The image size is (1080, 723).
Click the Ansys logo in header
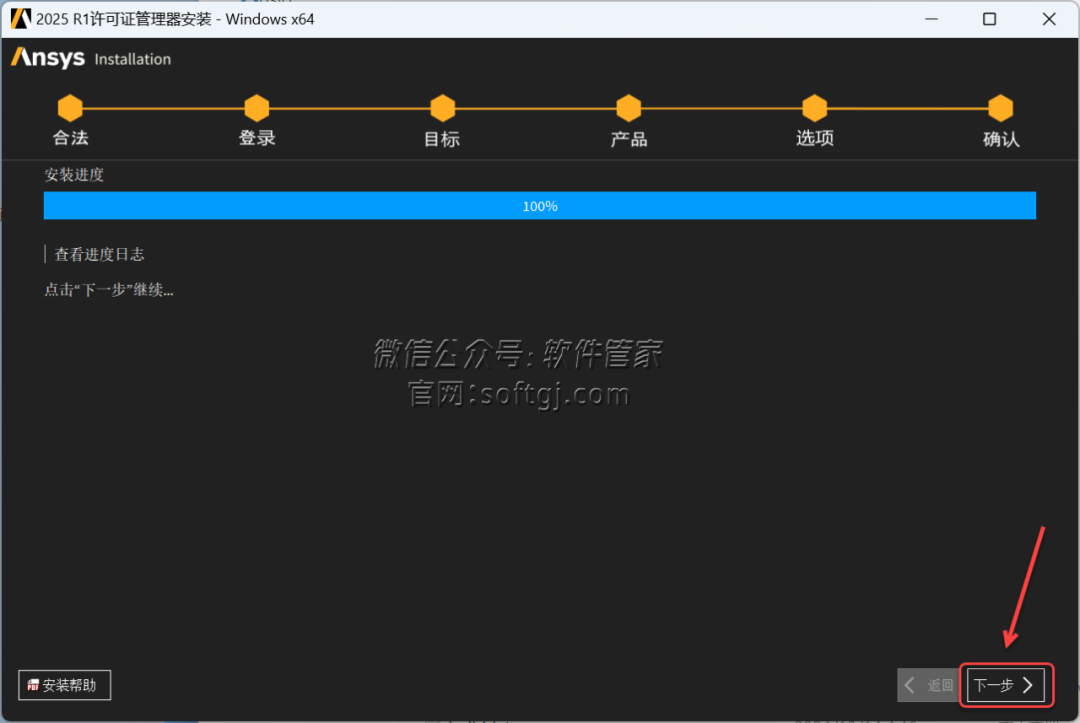point(48,58)
